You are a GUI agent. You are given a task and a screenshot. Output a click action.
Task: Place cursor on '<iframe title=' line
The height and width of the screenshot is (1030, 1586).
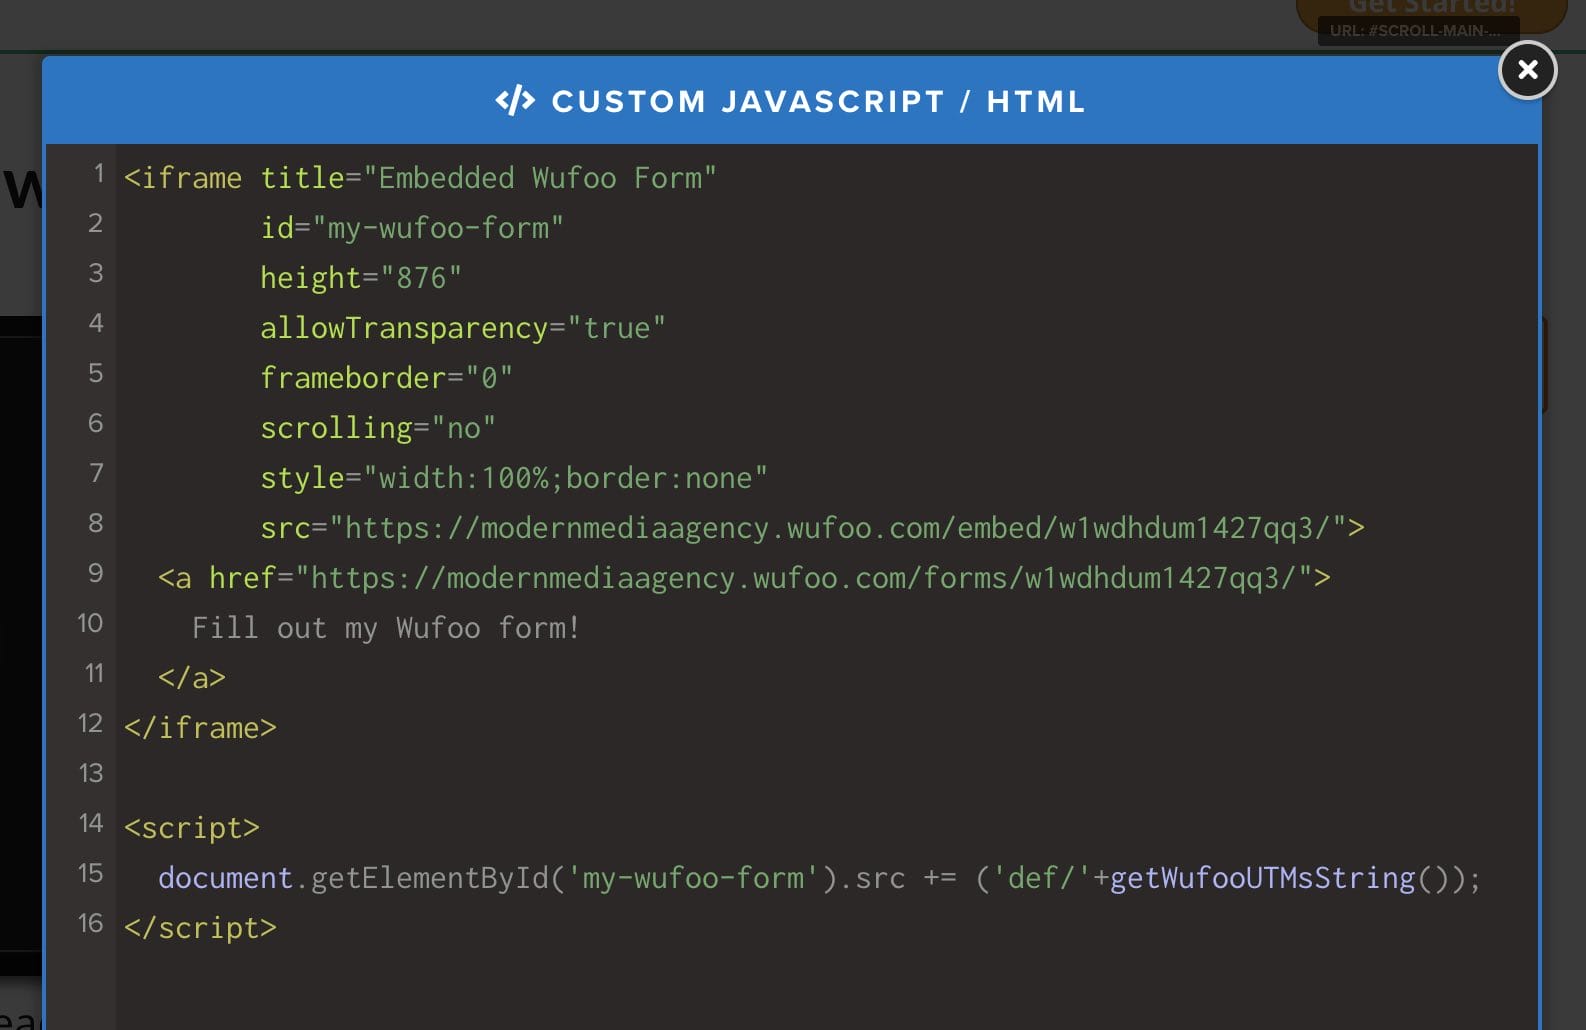tap(420, 178)
